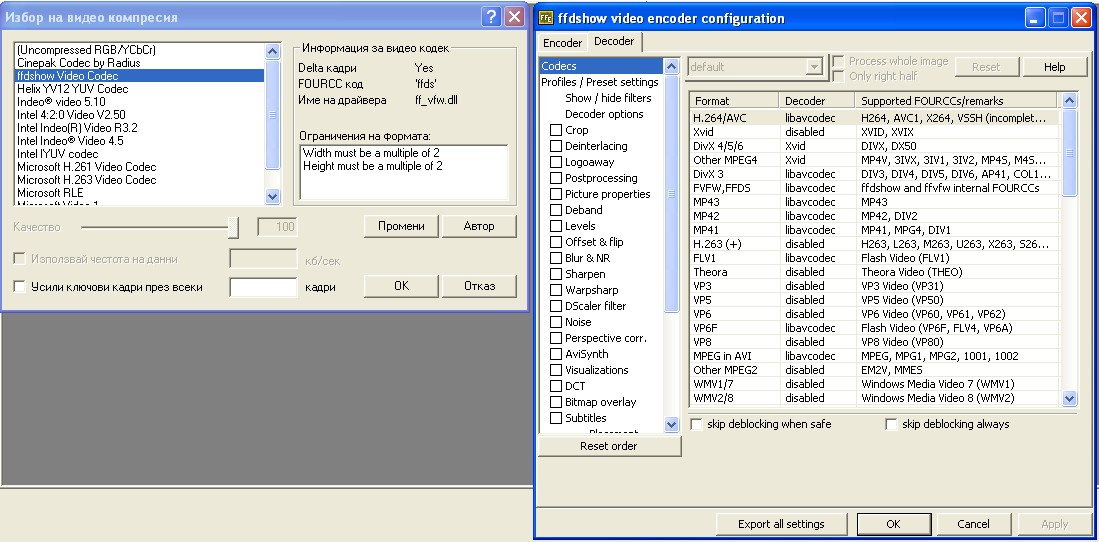Image resolution: width=1099 pixels, height=542 pixels.
Task: Click the Help button
Action: point(1054,67)
